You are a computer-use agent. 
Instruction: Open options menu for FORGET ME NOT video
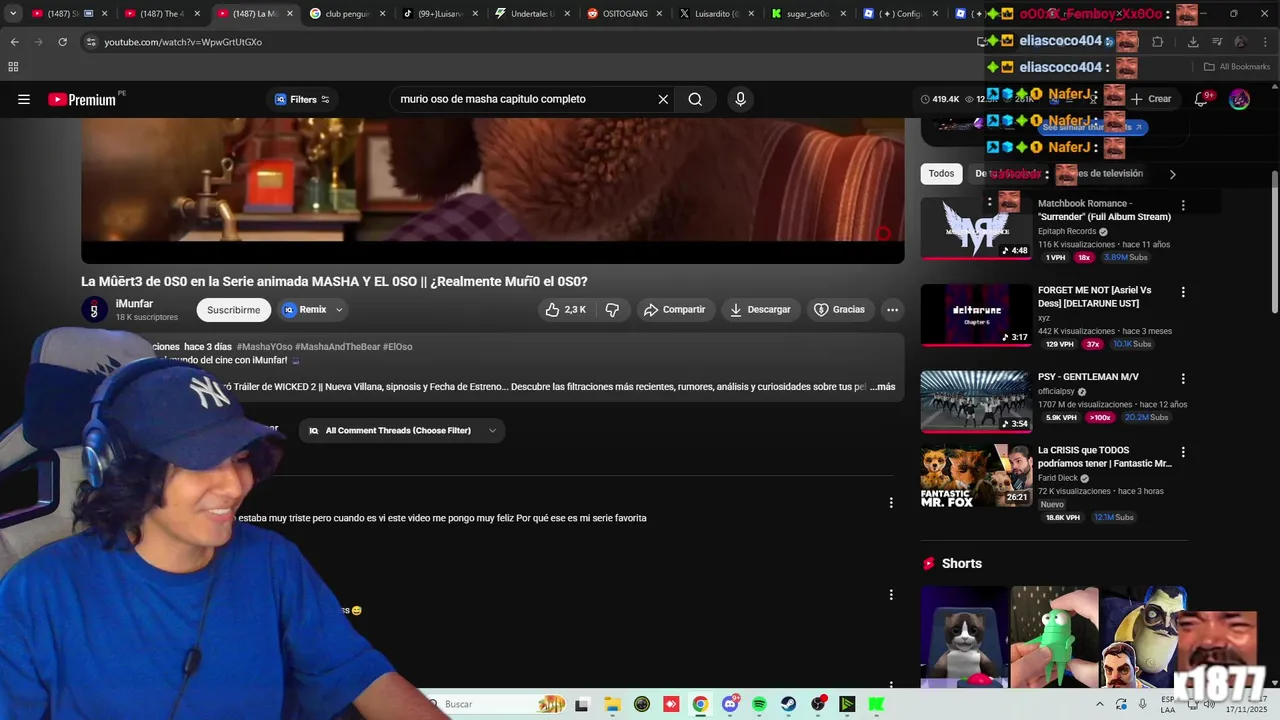pos(1183,292)
